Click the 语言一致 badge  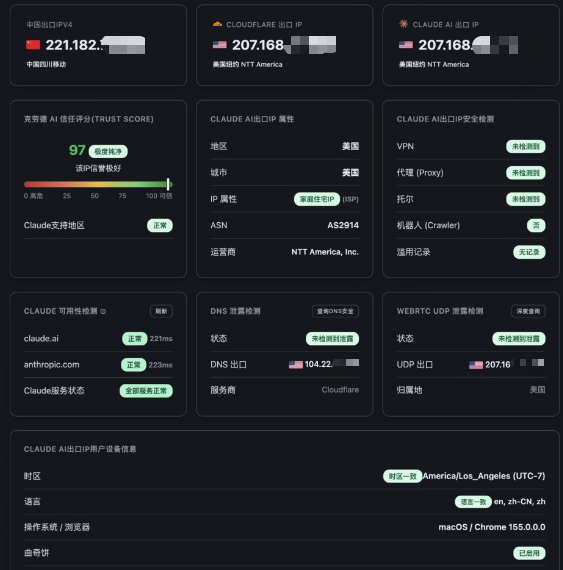click(473, 502)
